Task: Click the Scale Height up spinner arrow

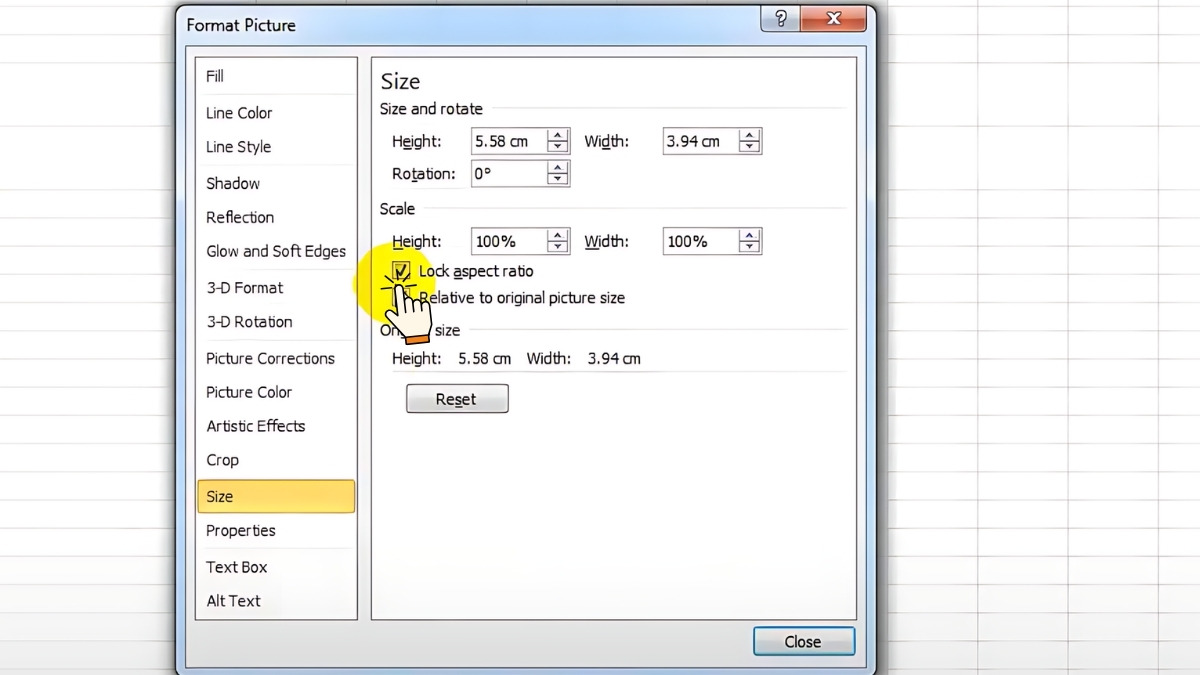Action: (x=559, y=235)
